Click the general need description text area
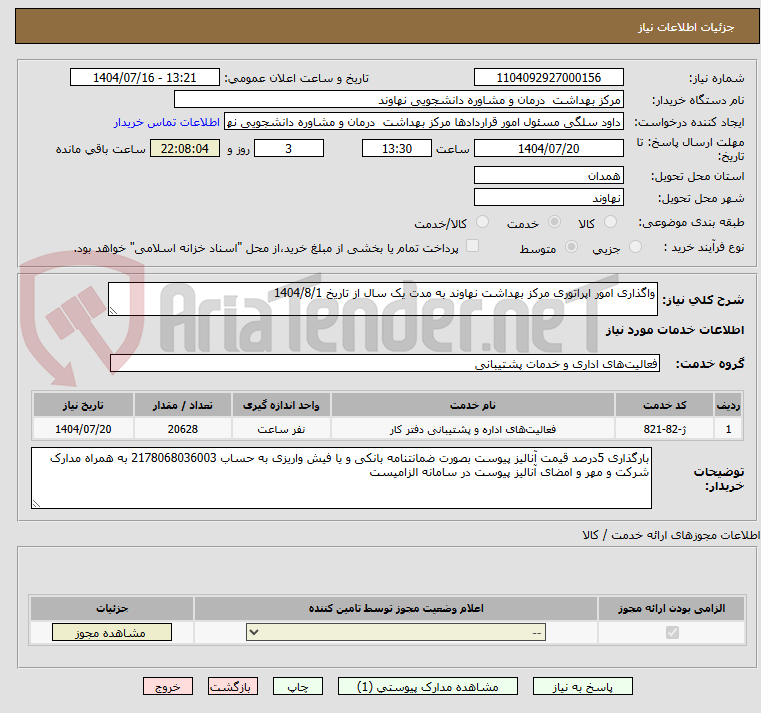 (382, 299)
